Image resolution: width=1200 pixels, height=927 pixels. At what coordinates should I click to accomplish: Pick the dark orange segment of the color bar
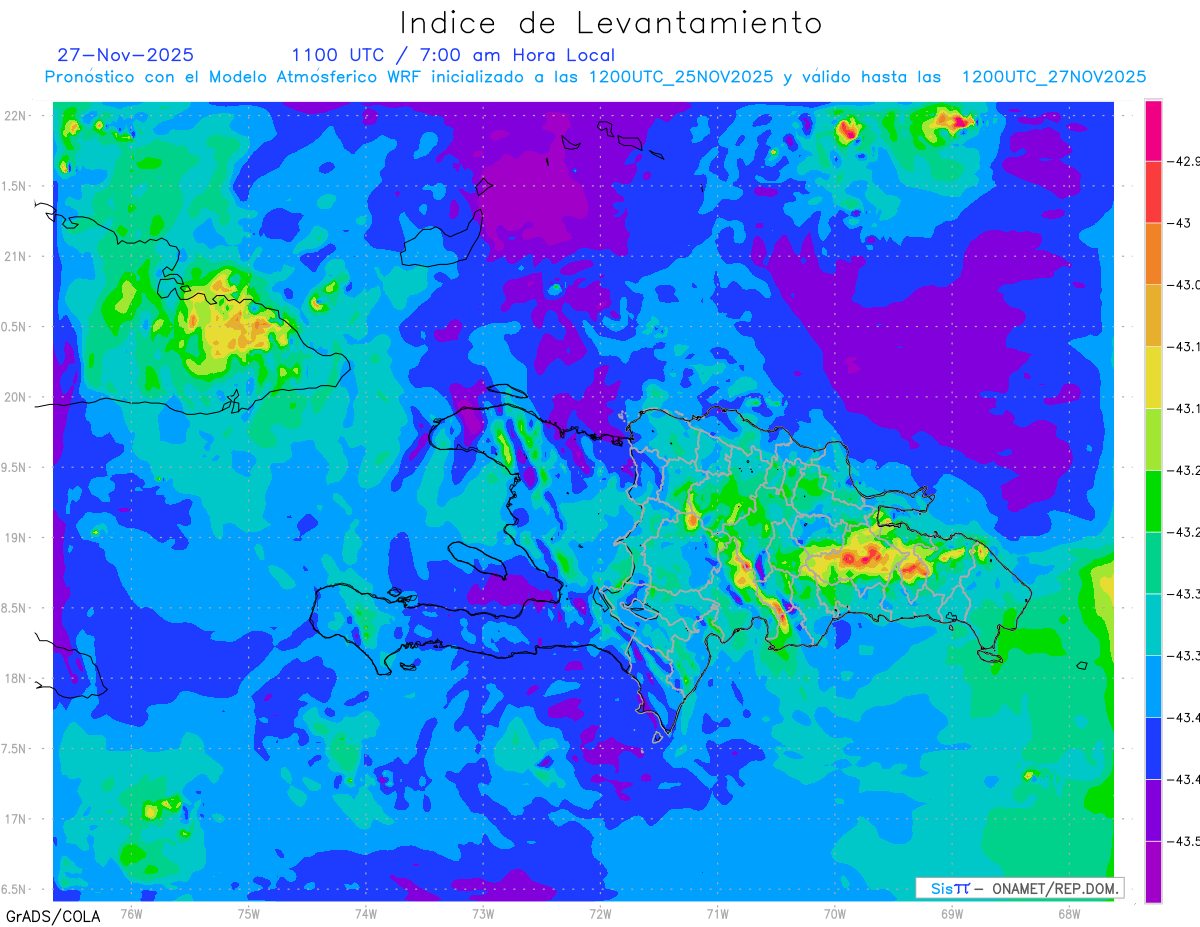1153,254
